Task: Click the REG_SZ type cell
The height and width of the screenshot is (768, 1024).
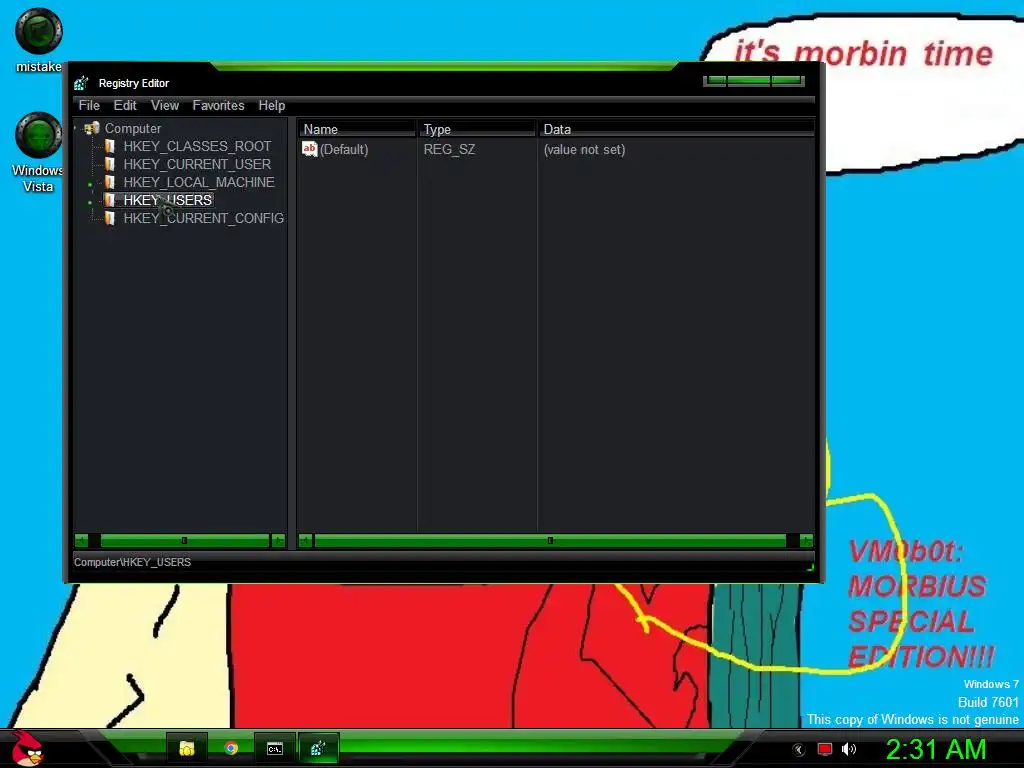Action: [449, 150]
